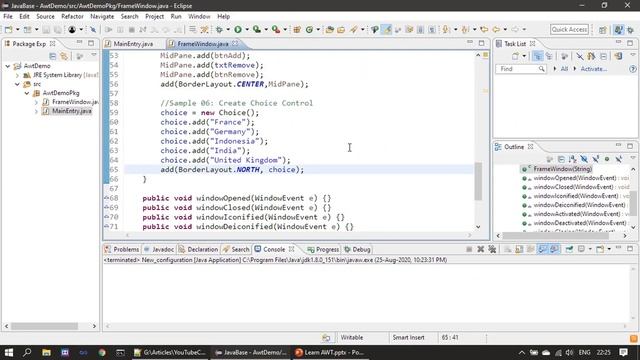The height and width of the screenshot is (360, 640).
Task: Toggle Mark Occurrences highlighter in toolbar
Action: click(x=386, y=29)
